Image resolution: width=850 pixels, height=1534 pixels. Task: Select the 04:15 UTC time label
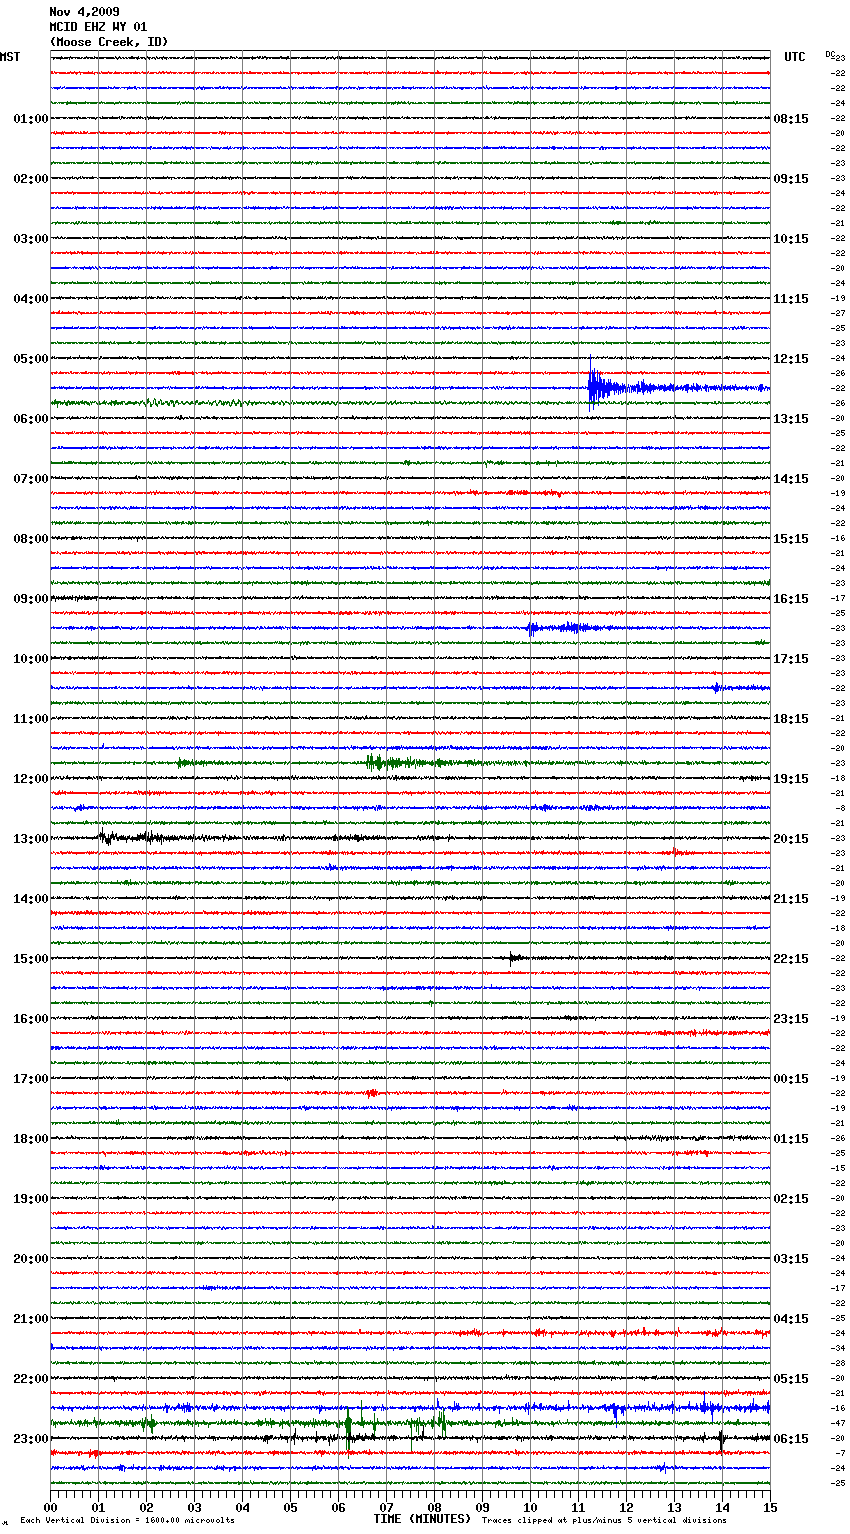(x=791, y=1319)
